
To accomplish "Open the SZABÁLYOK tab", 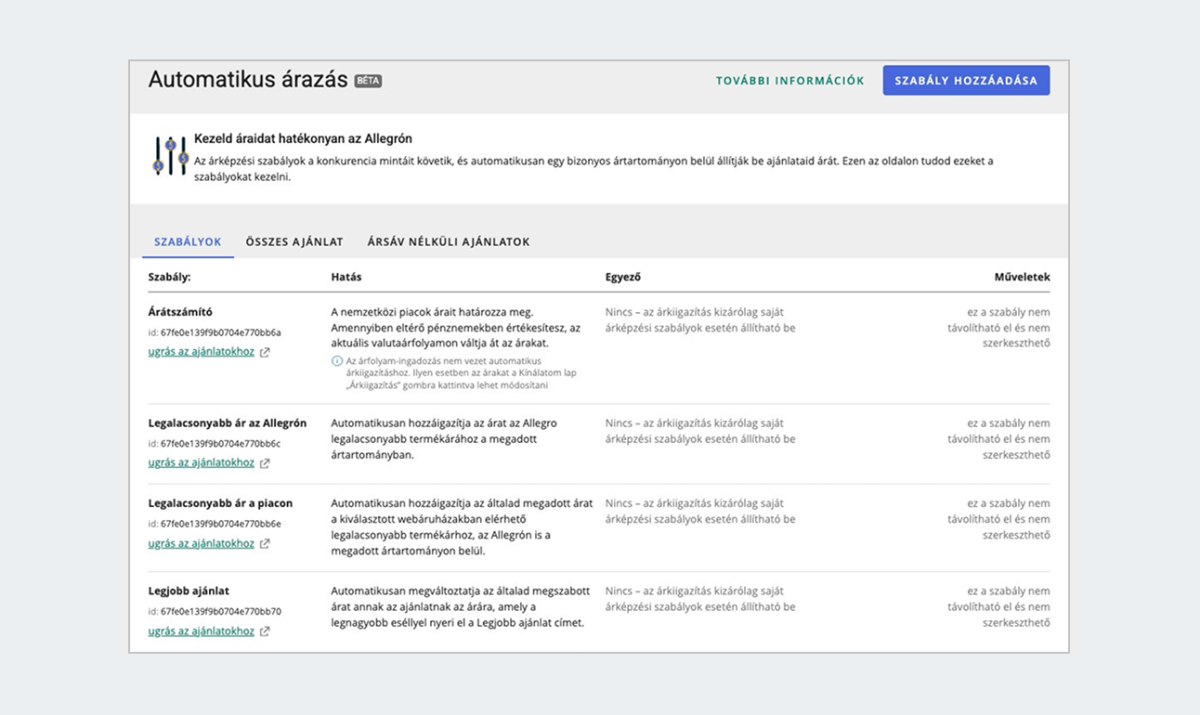I will point(188,242).
